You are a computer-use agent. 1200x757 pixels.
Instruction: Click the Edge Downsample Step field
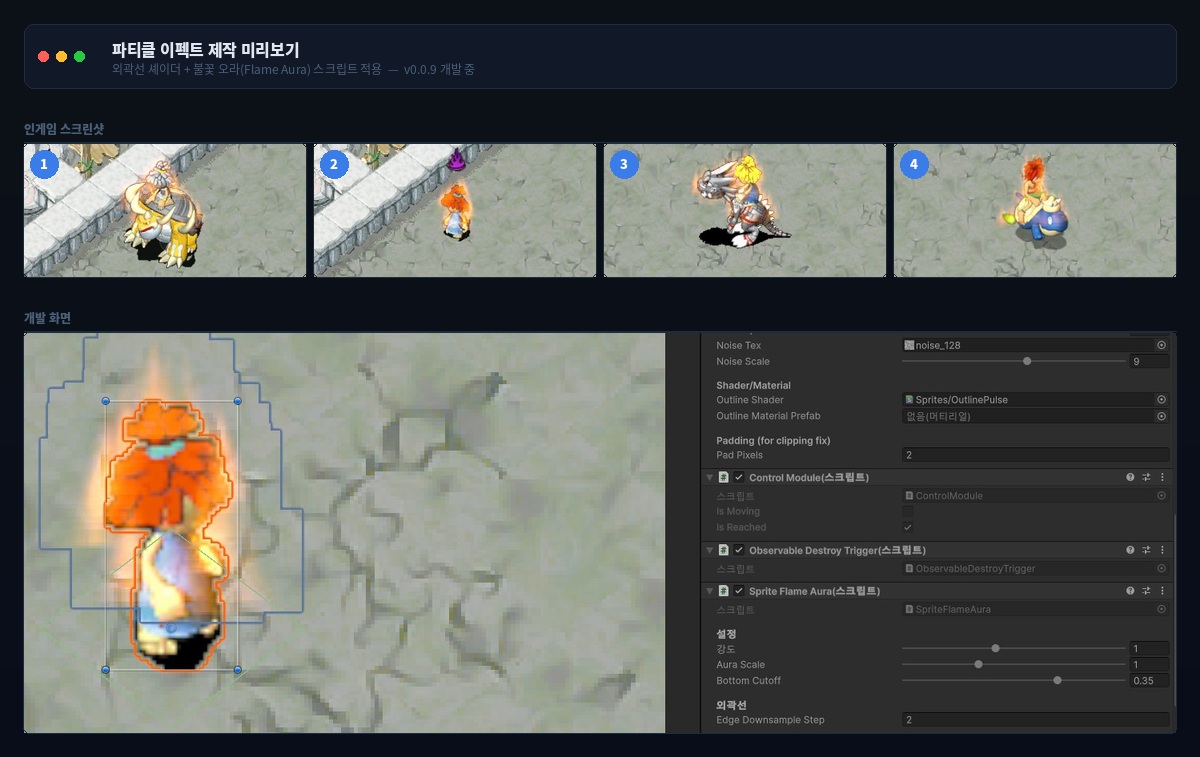point(1035,720)
